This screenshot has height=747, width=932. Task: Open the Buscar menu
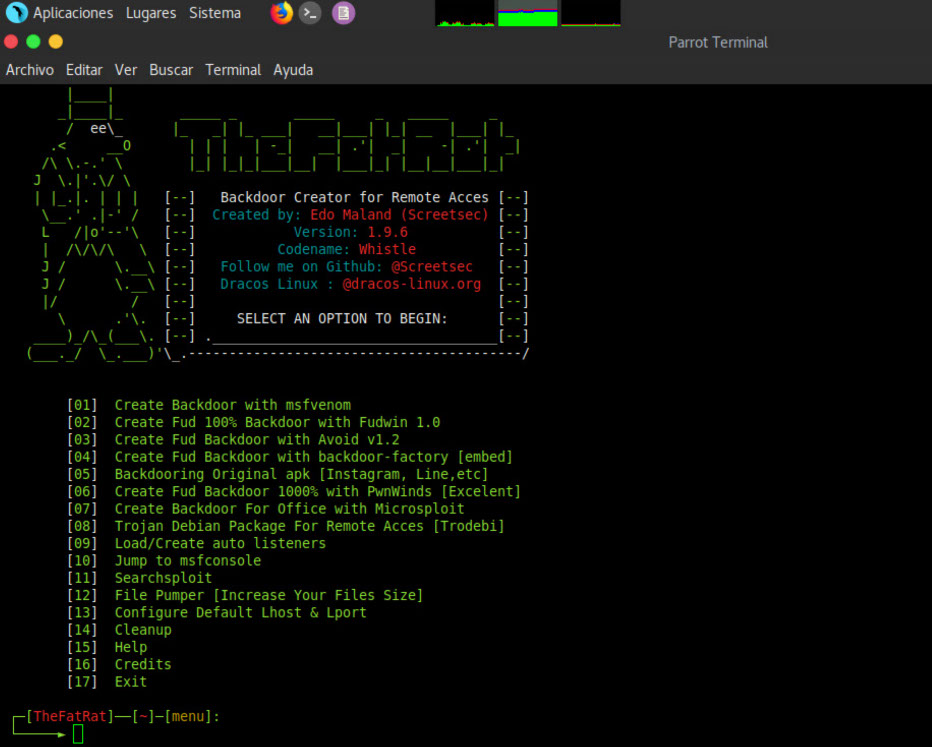[171, 70]
